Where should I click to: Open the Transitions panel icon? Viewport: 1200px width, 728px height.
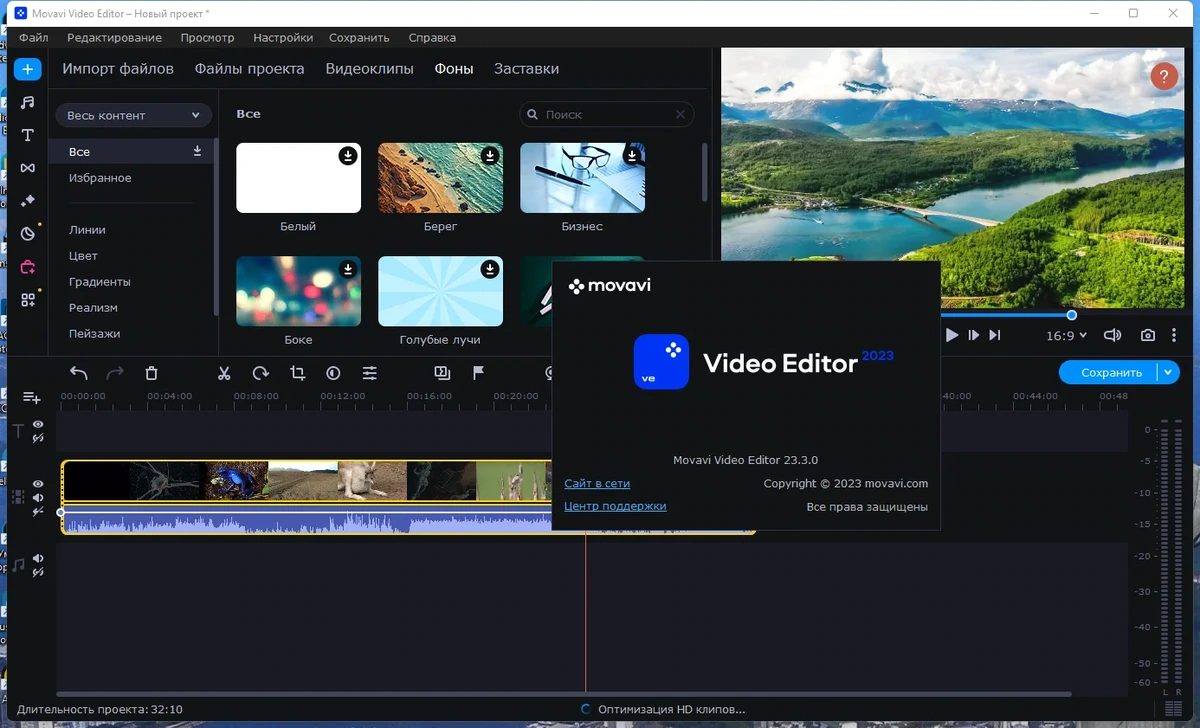[x=27, y=168]
